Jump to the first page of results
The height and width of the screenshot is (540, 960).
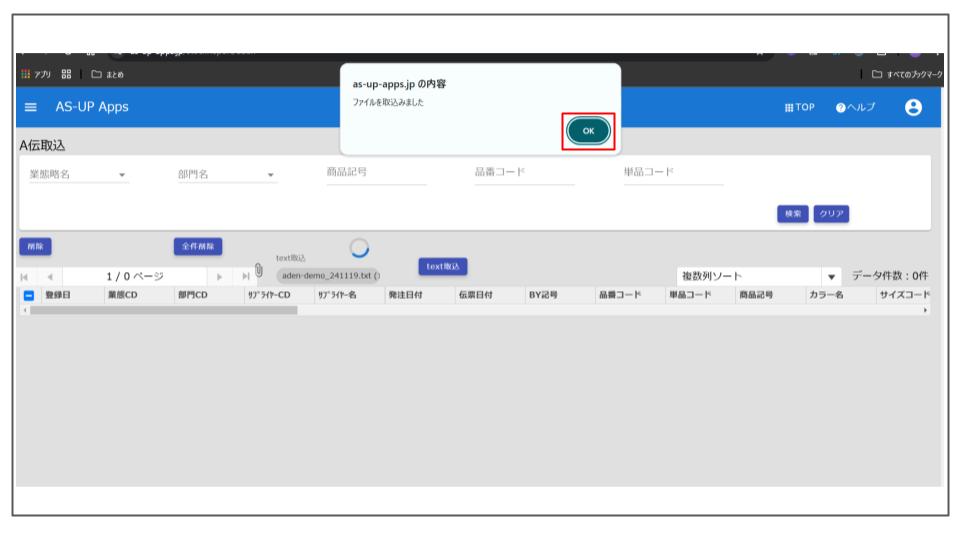25,275
